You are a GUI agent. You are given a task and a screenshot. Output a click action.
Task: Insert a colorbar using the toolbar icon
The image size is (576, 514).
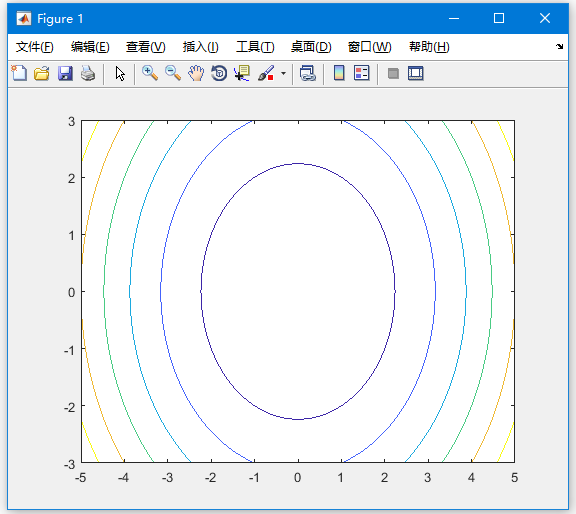tap(339, 73)
